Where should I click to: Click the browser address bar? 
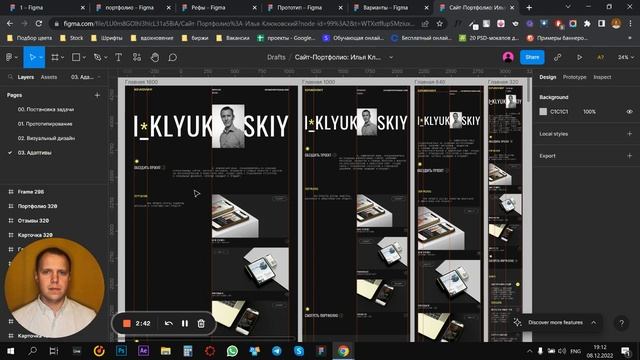[x=239, y=24]
